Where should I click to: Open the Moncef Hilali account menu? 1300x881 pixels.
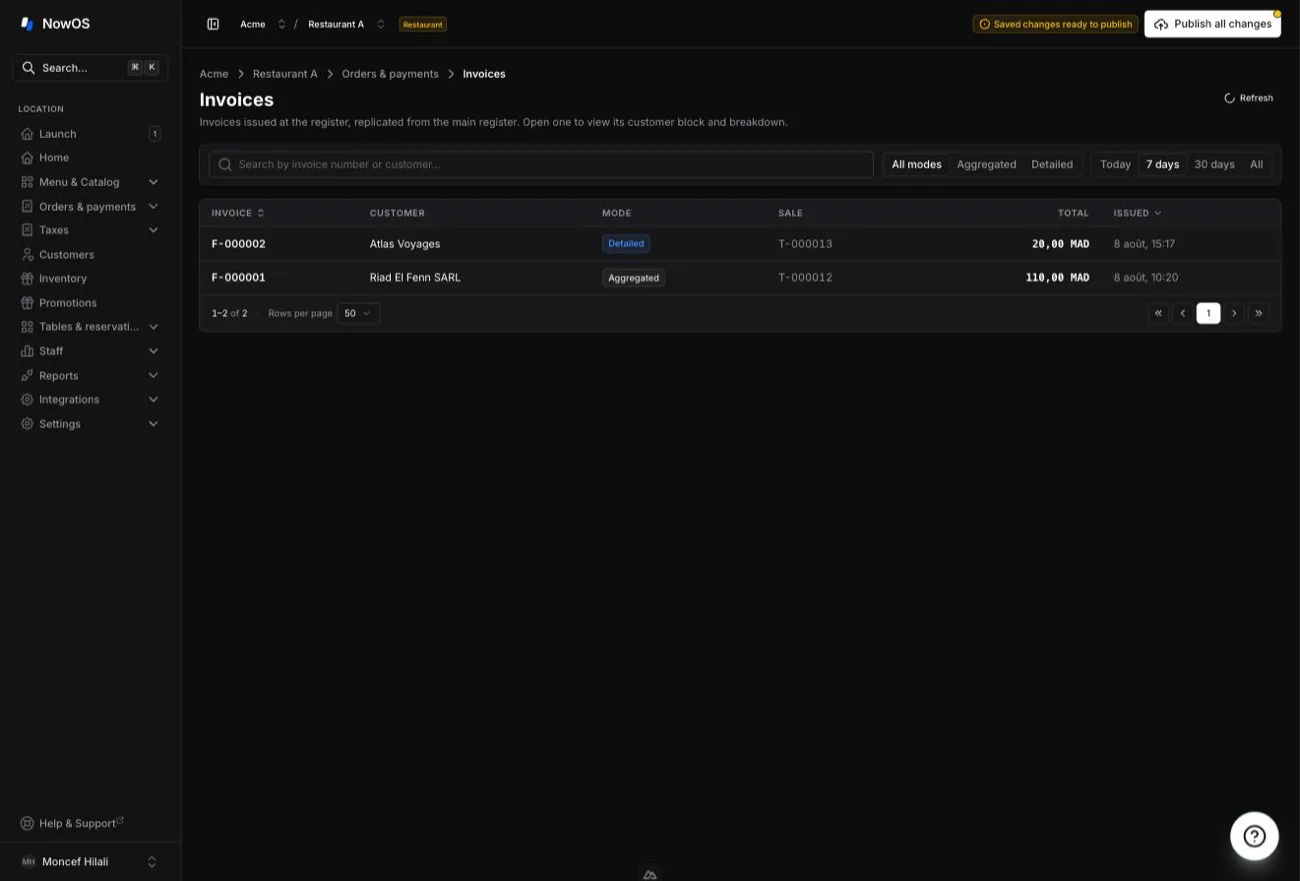click(90, 862)
